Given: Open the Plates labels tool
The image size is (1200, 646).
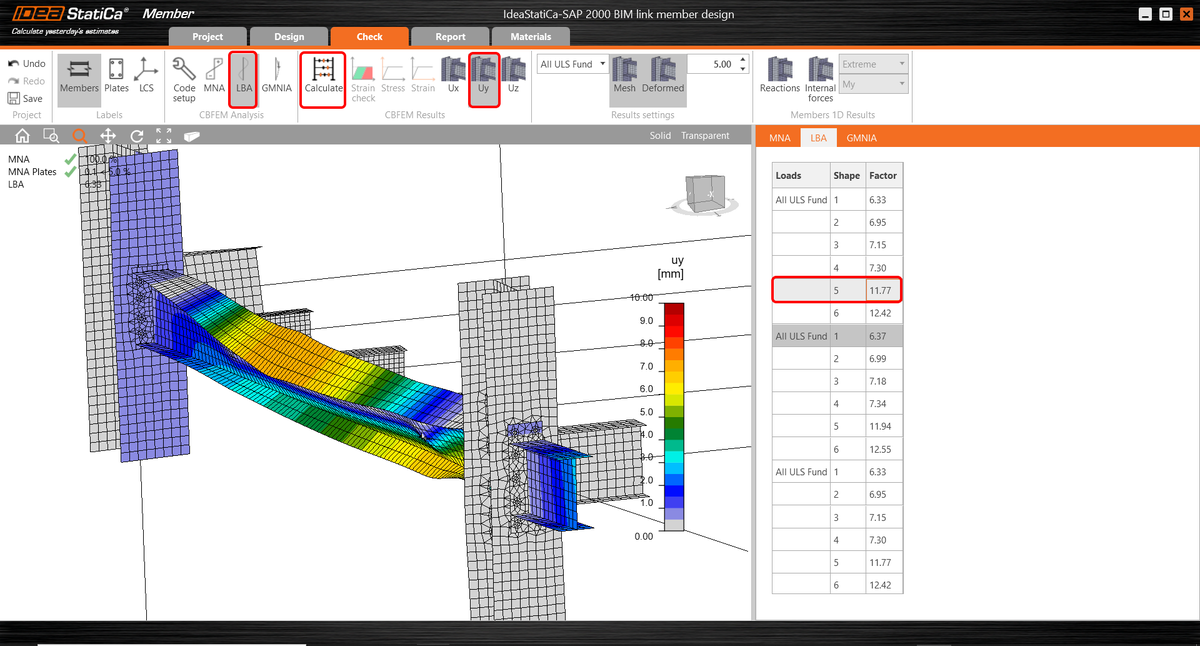Looking at the screenshot, I should pos(116,78).
